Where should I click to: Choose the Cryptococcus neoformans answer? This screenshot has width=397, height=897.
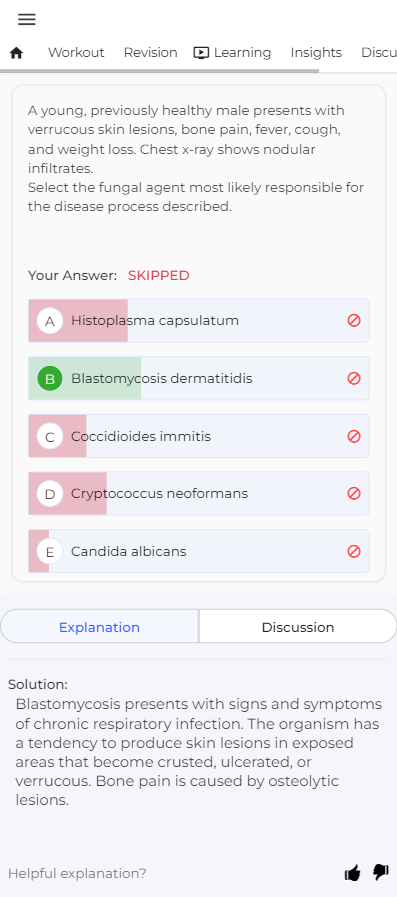pos(198,493)
